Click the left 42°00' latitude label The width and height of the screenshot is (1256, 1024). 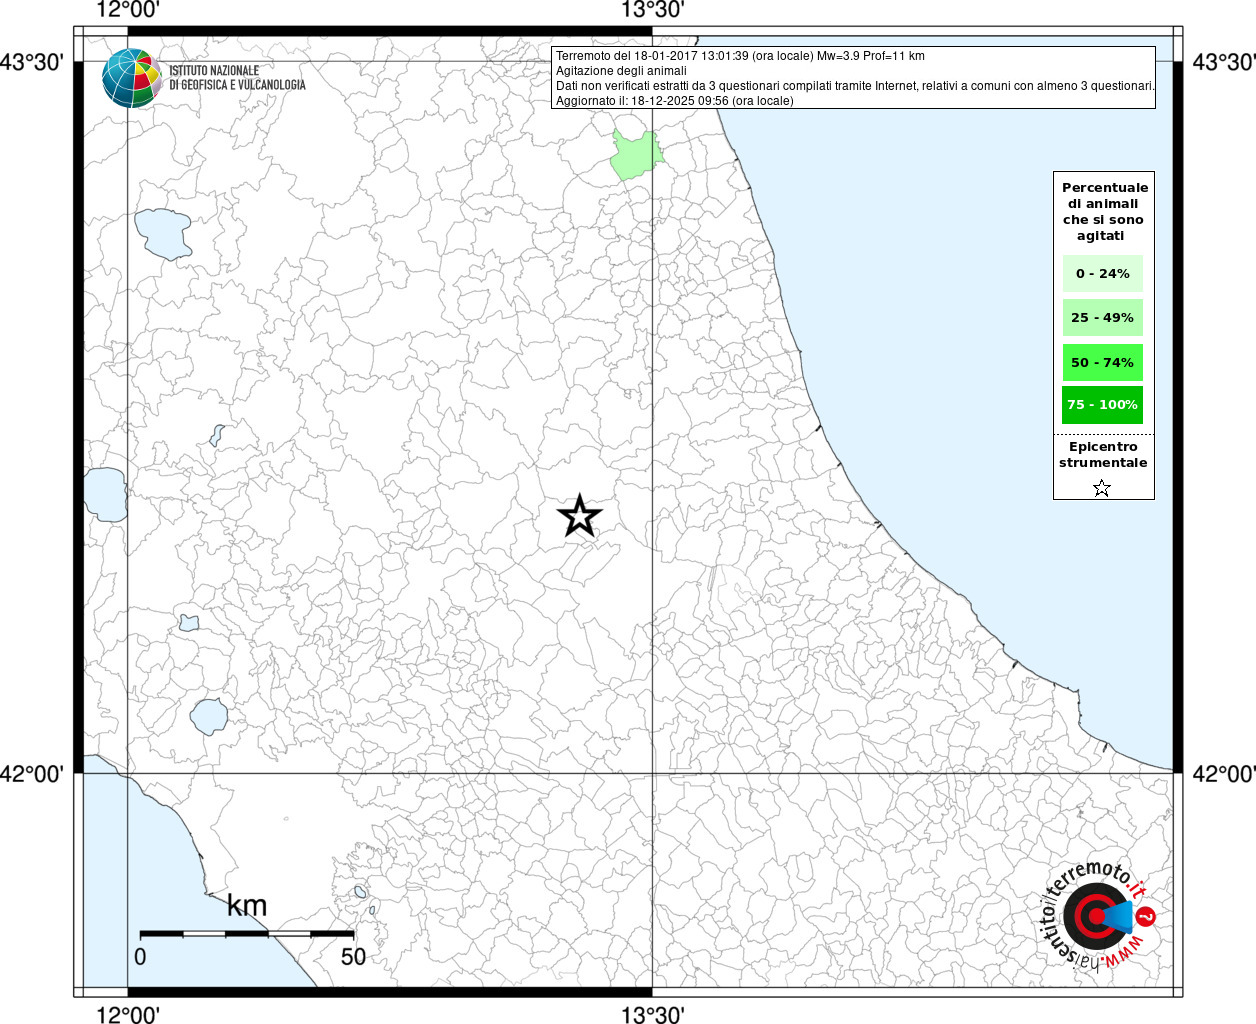32,773
